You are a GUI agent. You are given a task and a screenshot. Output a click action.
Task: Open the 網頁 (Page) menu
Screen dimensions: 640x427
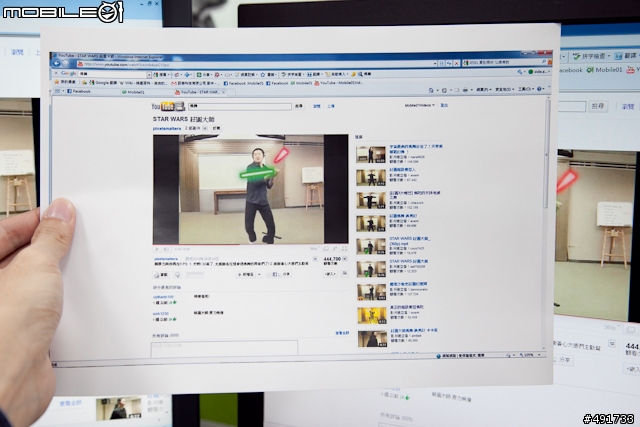click(483, 89)
